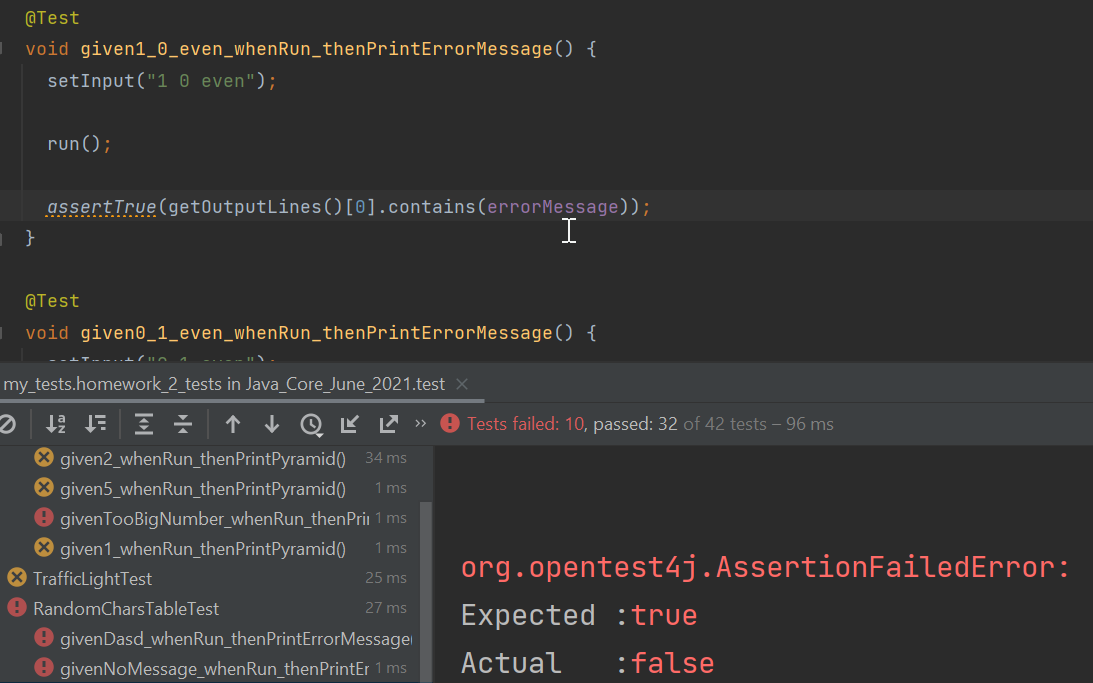Show more toolbar actions chevron

click(420, 423)
